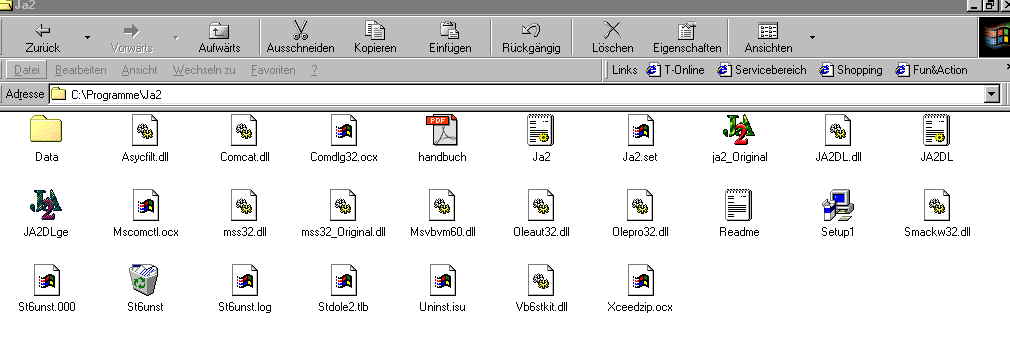Viewport: 1010px width, 363px height.
Task: Select the St6unst.log file
Action: point(245,288)
